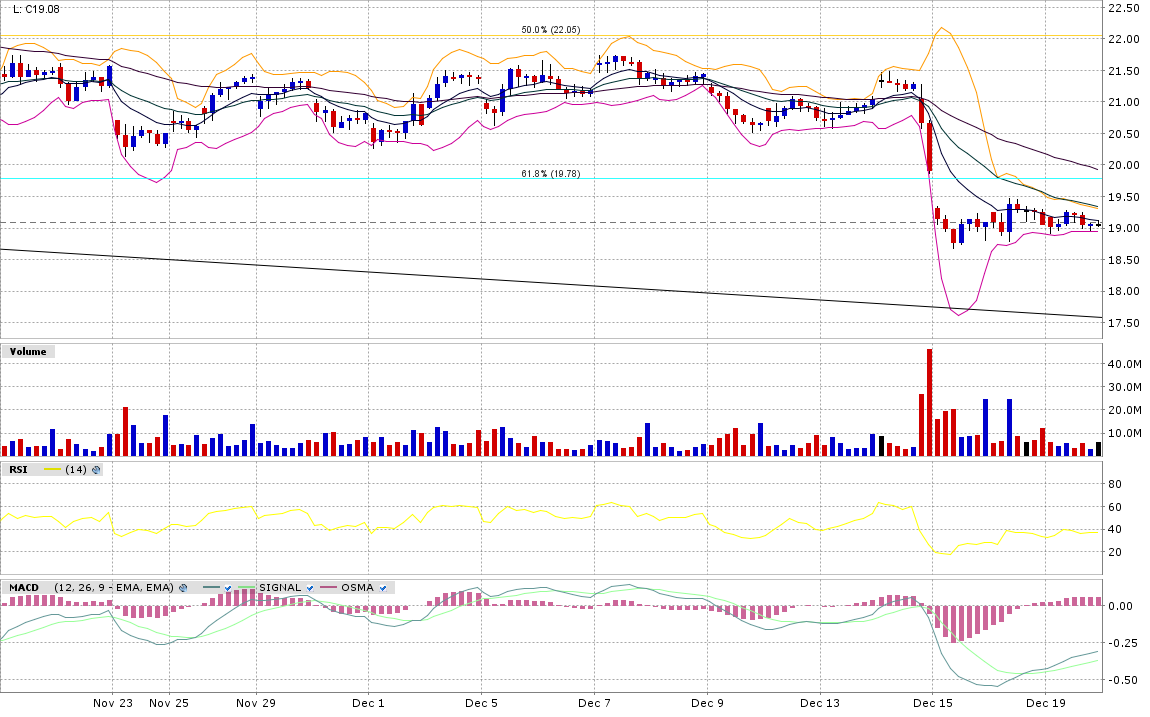Toggle the SIGNAL line checkbox
Image resolution: width=1150 pixels, height=717 pixels.
click(310, 588)
